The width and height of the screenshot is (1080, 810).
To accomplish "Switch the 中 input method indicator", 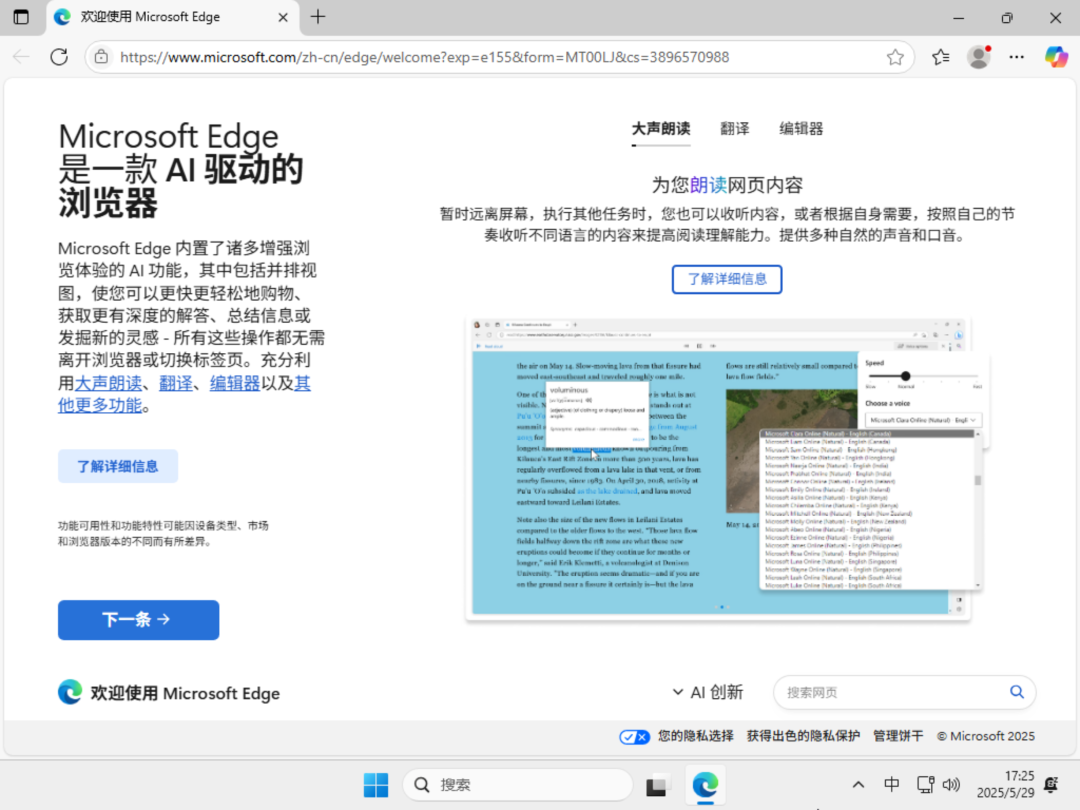I will (891, 785).
